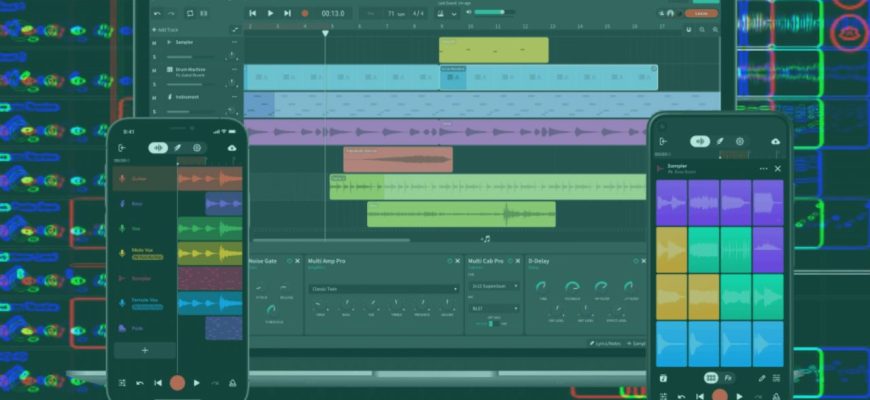
Task: Toggle the power button on Noise Gate effect
Action: [x=289, y=261]
